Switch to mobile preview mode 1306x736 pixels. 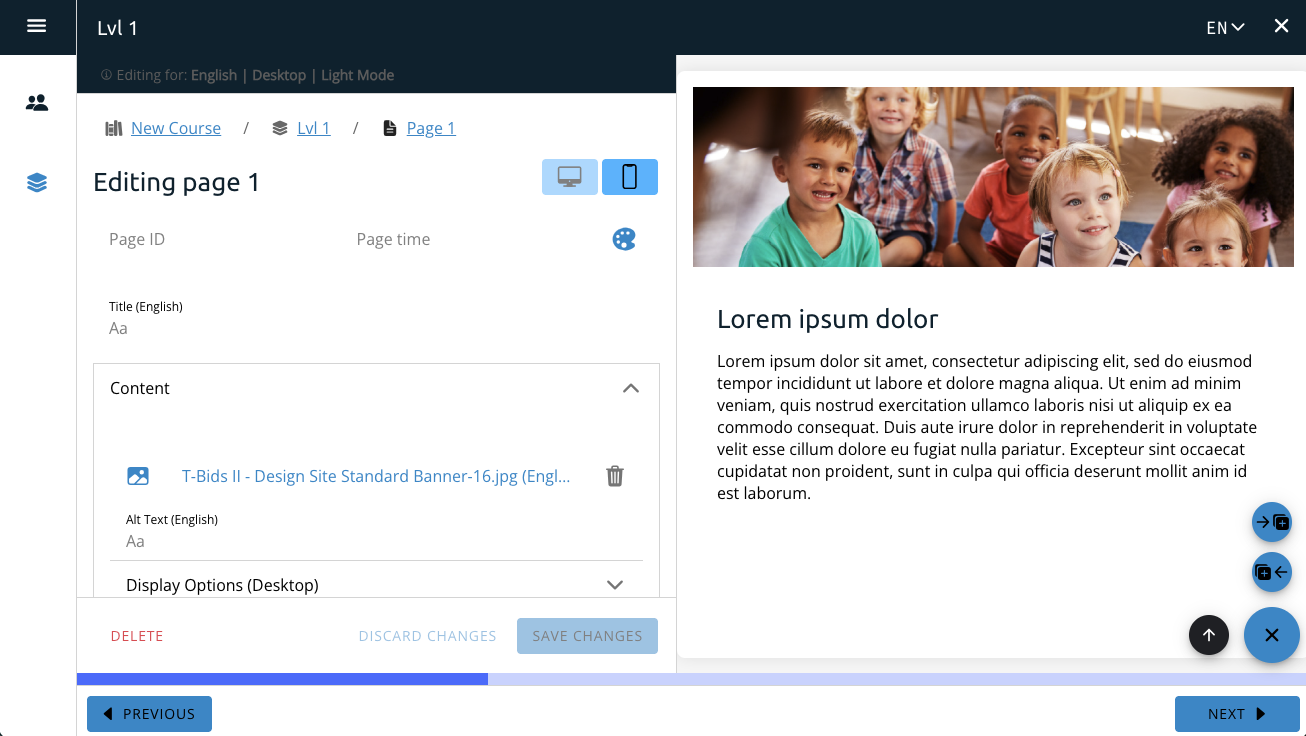tap(630, 177)
